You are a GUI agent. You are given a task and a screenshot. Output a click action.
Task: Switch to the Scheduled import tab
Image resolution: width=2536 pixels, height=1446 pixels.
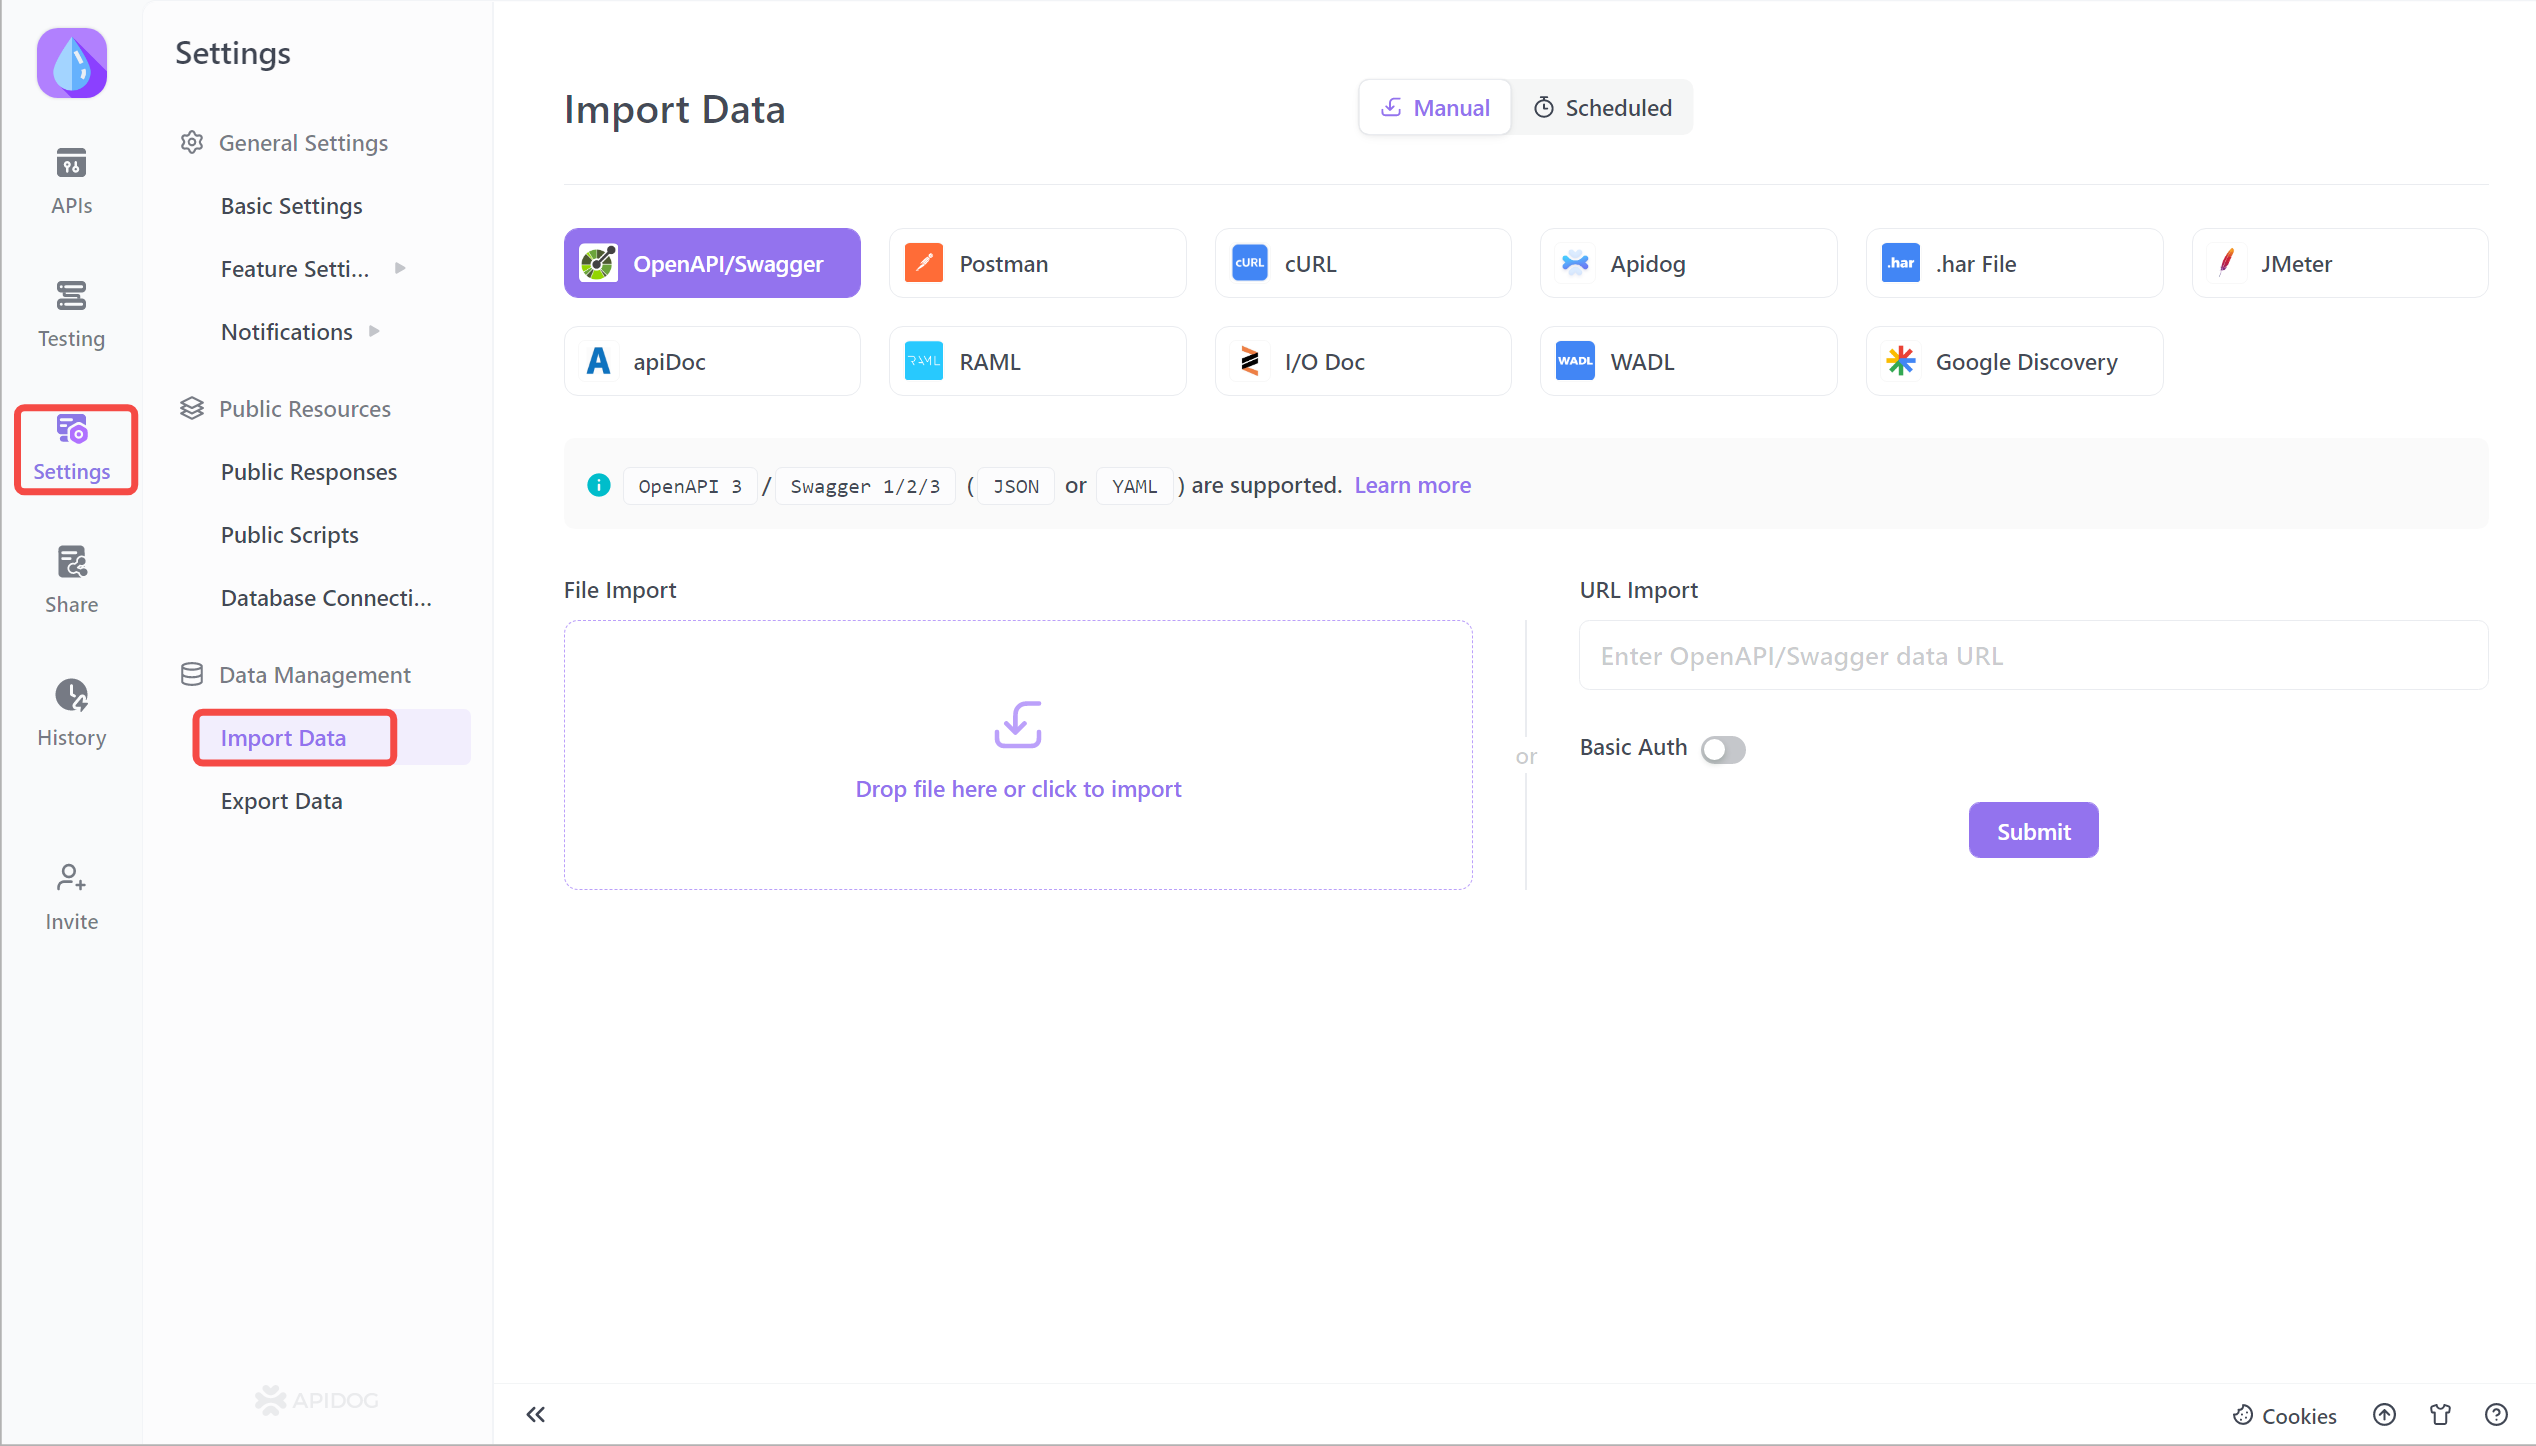[x=1602, y=107]
